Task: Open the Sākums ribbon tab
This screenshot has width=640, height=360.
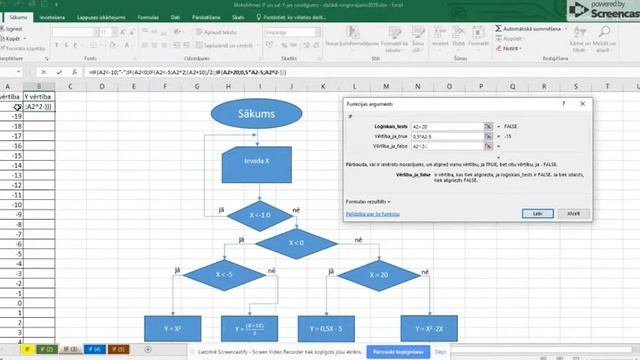Action: 18,17
